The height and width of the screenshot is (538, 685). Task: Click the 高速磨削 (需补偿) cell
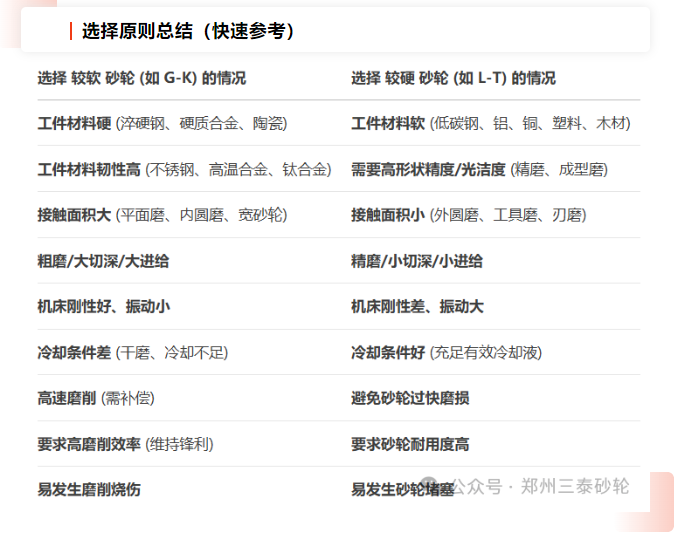point(96,398)
